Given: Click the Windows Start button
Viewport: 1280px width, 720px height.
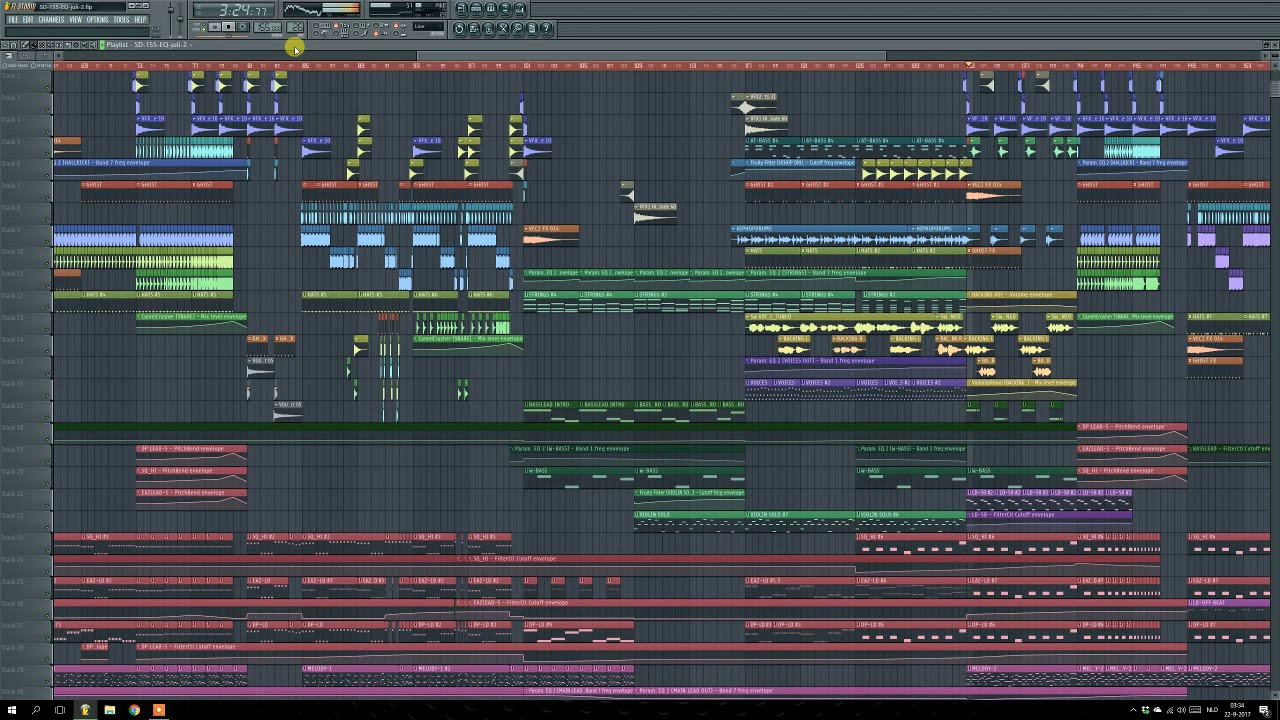Looking at the screenshot, I should pyautogui.click(x=12, y=710).
